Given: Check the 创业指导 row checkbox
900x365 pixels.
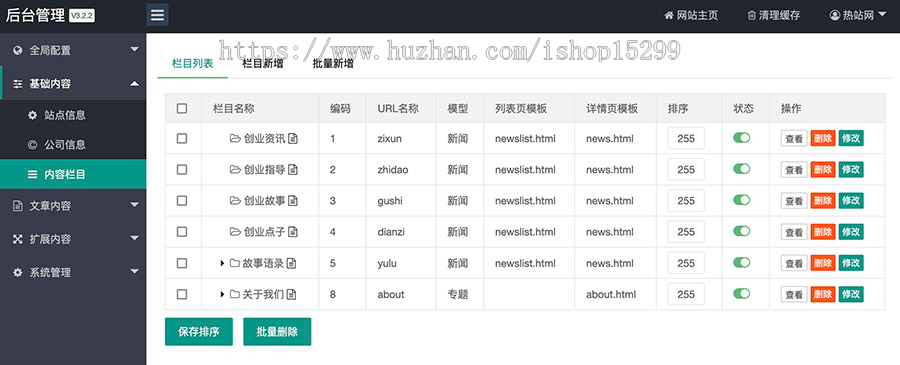Looking at the screenshot, I should click(x=182, y=169).
